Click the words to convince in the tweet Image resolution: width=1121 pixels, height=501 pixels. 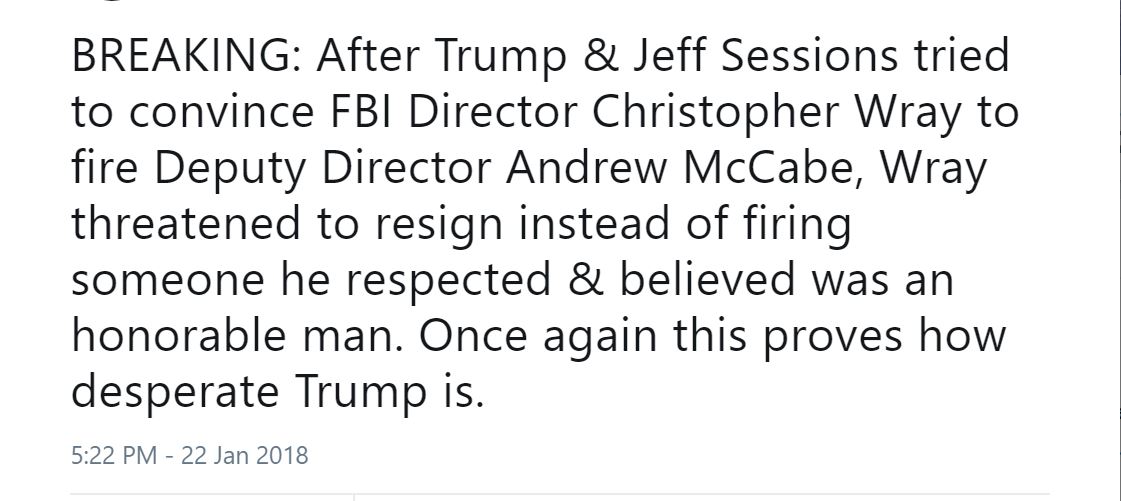[x=193, y=113]
